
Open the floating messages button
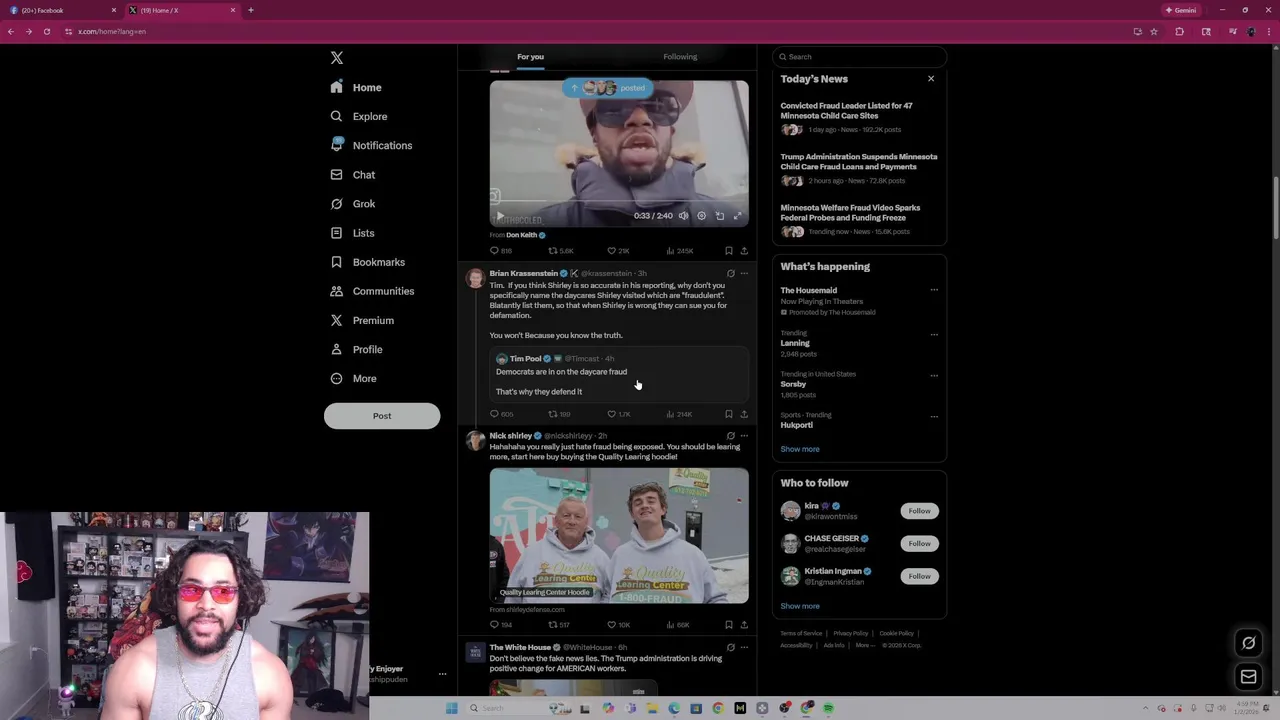pyautogui.click(x=1248, y=677)
